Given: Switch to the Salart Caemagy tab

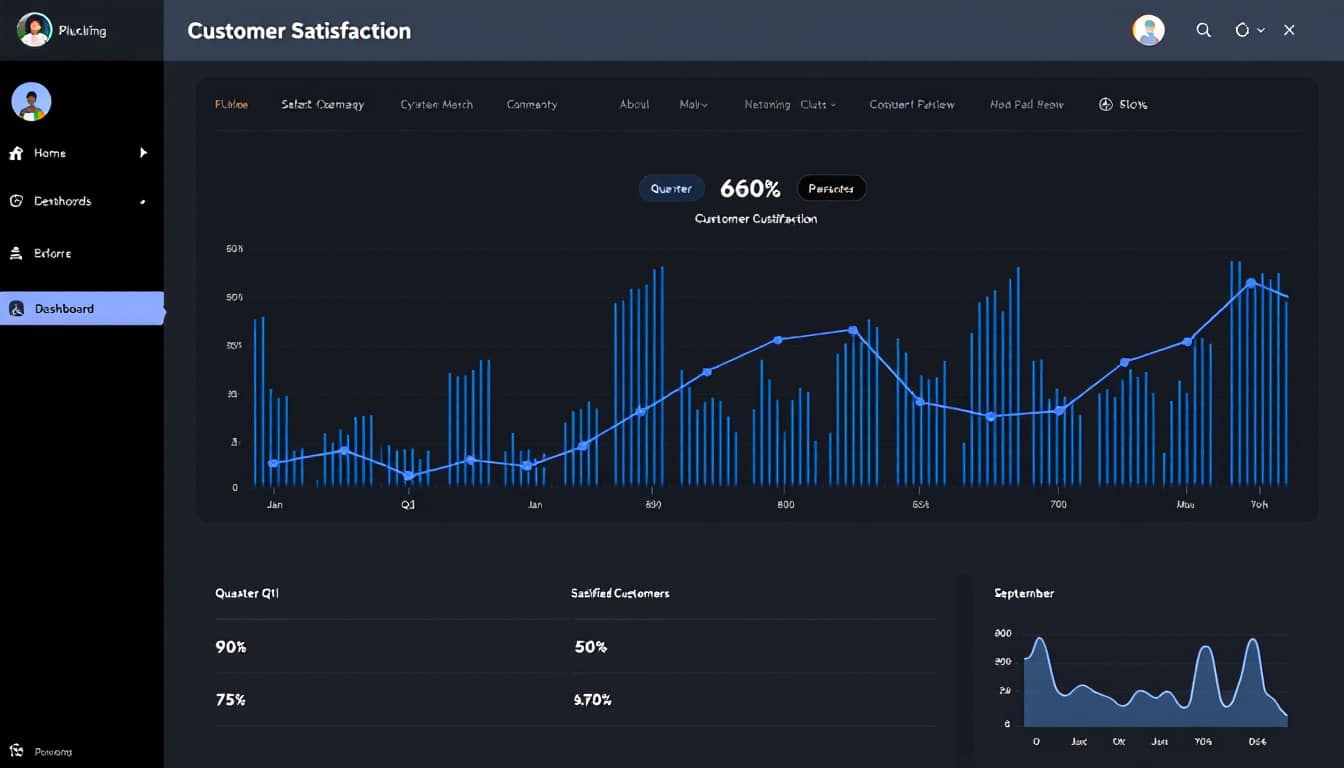Looking at the screenshot, I should pyautogui.click(x=322, y=104).
